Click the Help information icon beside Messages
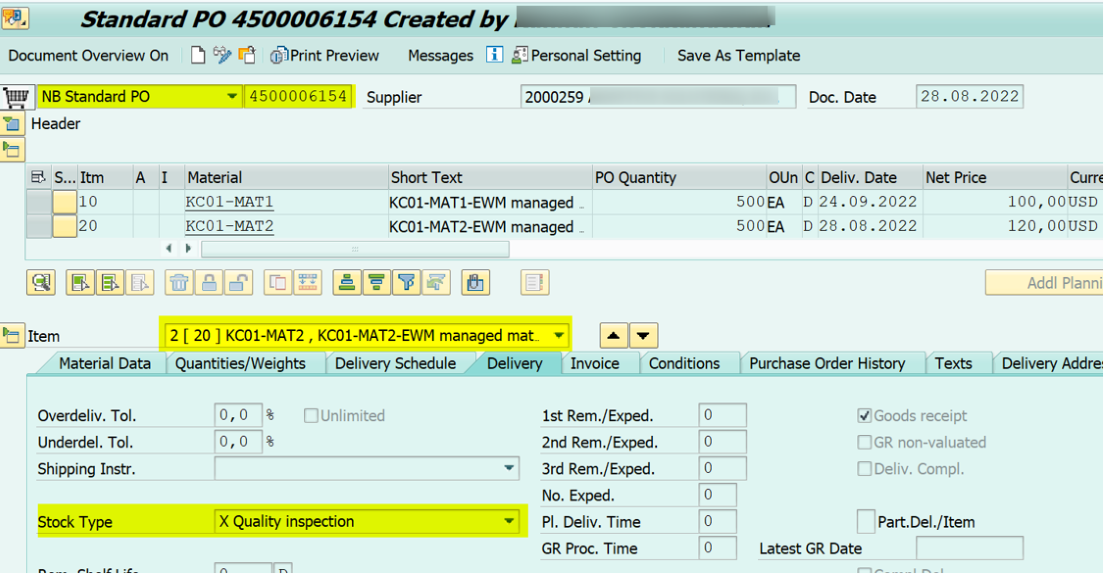Viewport: 1110px width, 580px height. coord(494,56)
